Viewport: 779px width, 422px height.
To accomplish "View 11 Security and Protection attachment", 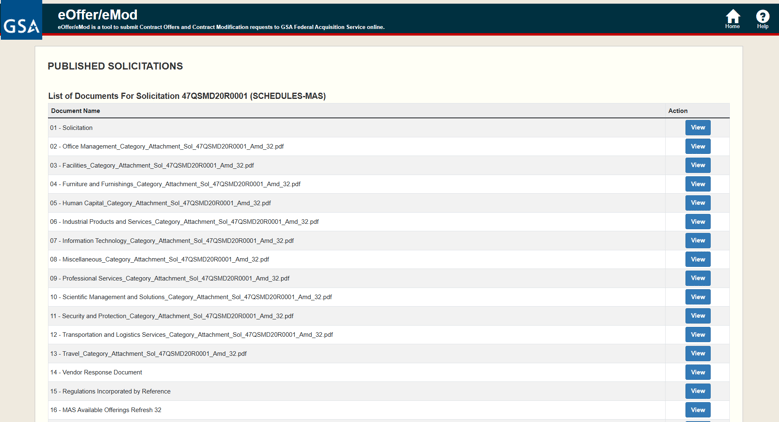I will 698,316.
